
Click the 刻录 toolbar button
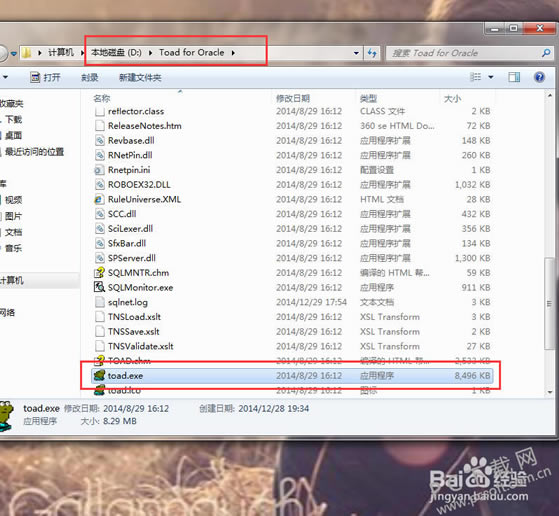pyautogui.click(x=89, y=77)
